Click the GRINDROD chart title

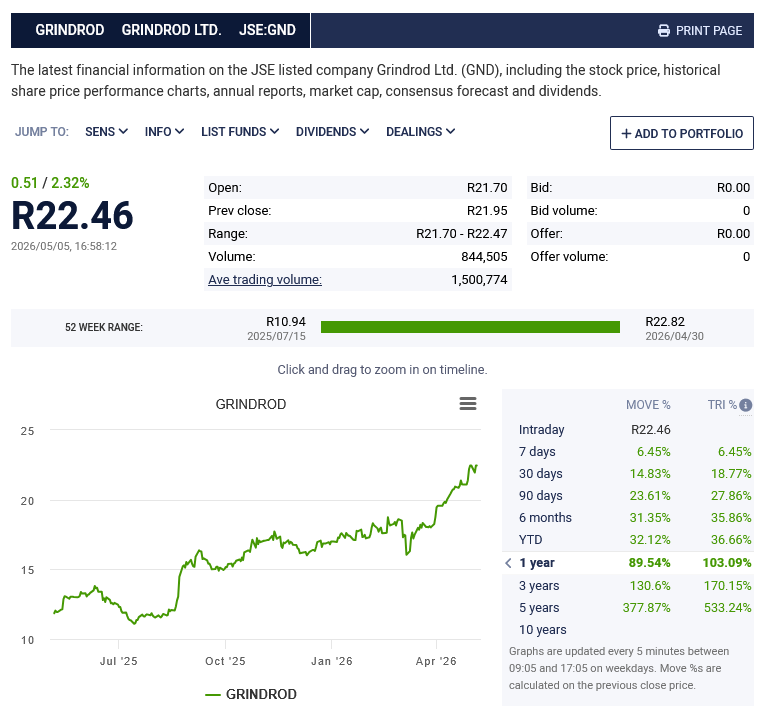coord(251,404)
